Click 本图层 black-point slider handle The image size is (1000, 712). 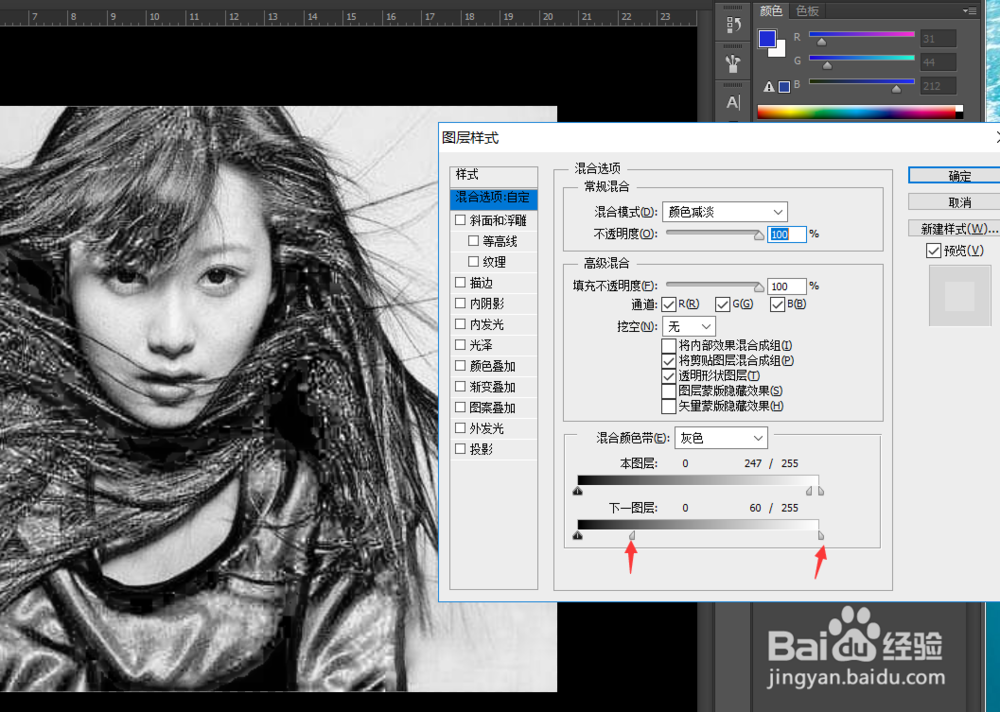coord(577,491)
